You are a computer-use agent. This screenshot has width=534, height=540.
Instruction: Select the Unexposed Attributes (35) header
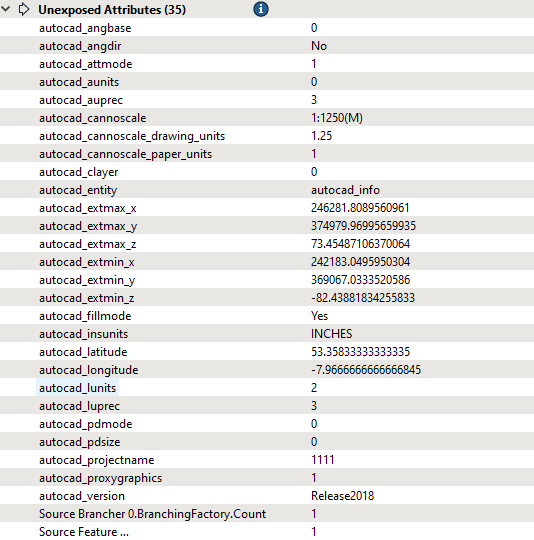click(x=112, y=10)
